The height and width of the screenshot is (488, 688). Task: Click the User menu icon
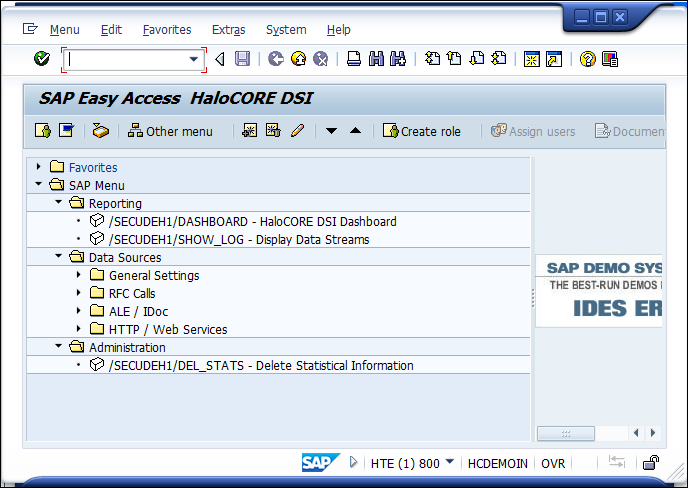coord(43,131)
